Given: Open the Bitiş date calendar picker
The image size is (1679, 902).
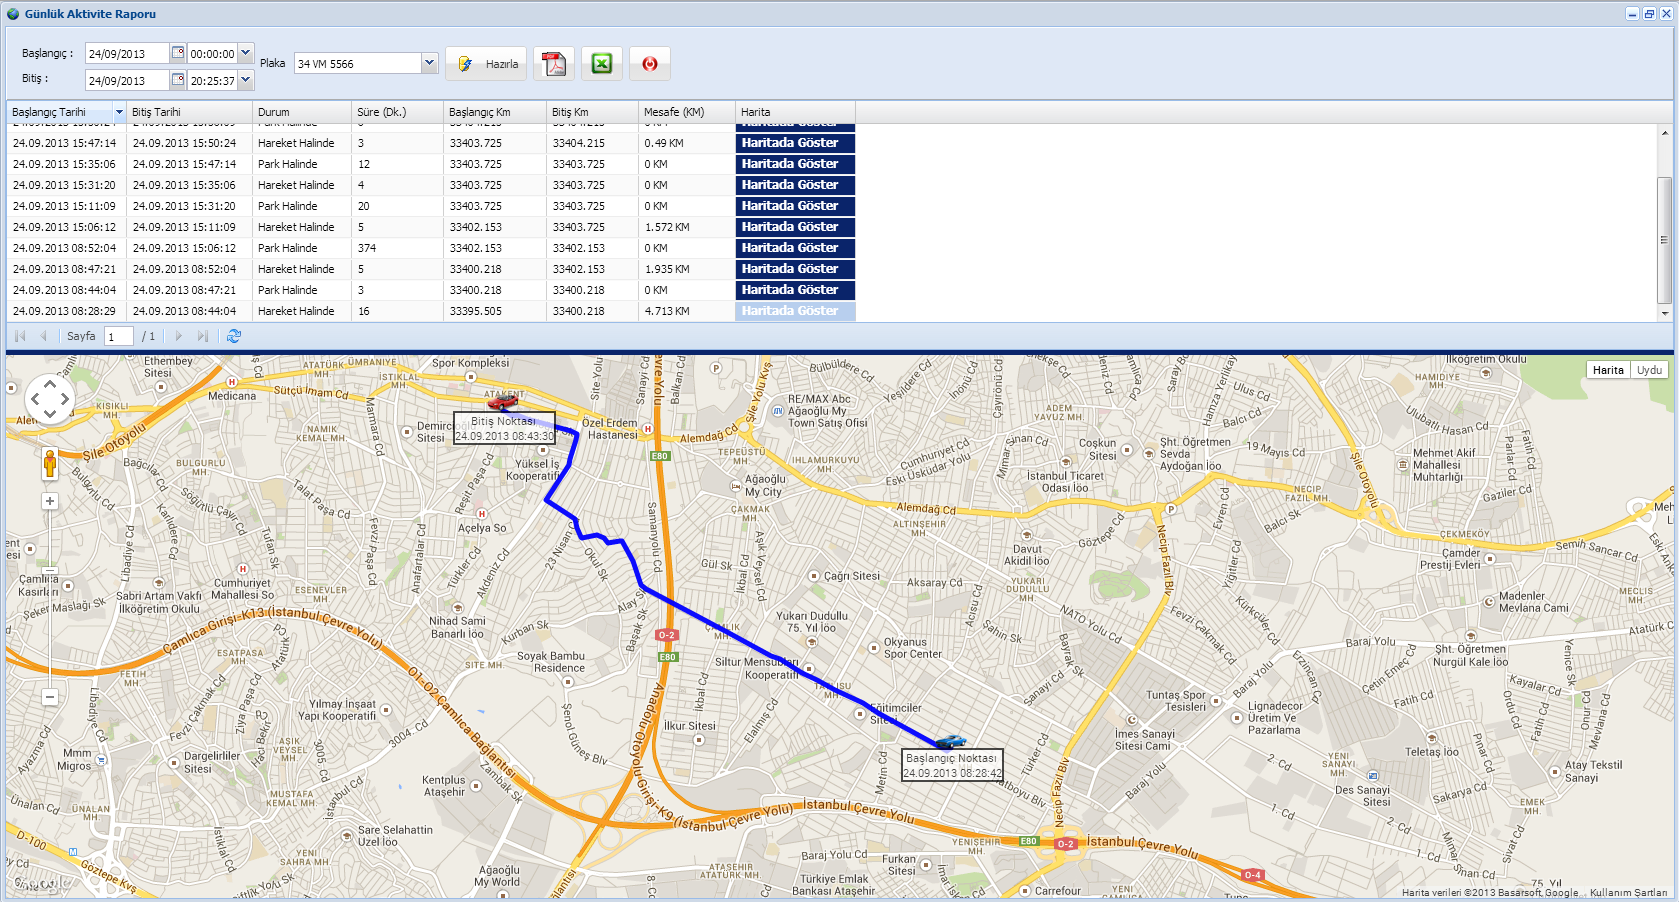Looking at the screenshot, I should pyautogui.click(x=178, y=80).
